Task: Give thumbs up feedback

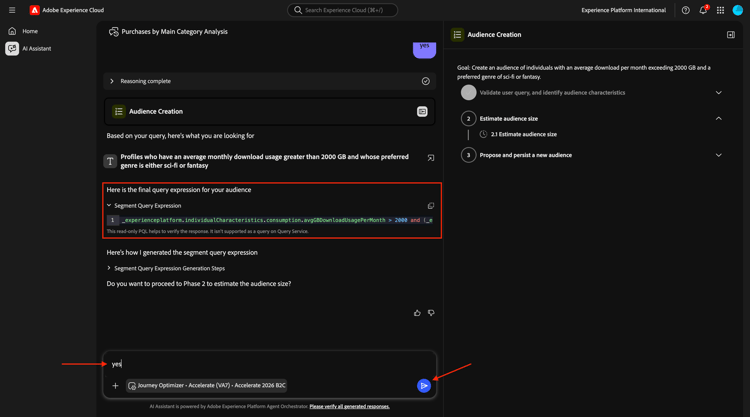Action: [x=417, y=313]
